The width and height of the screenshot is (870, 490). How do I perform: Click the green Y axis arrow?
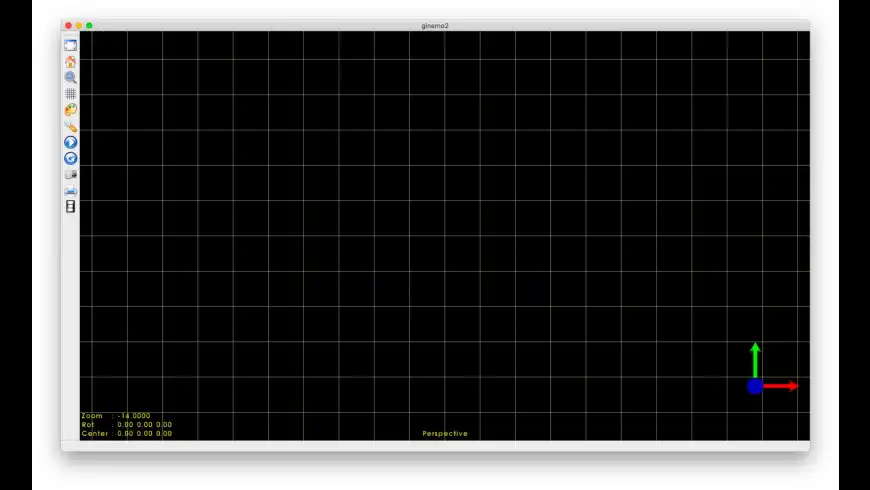(755, 360)
